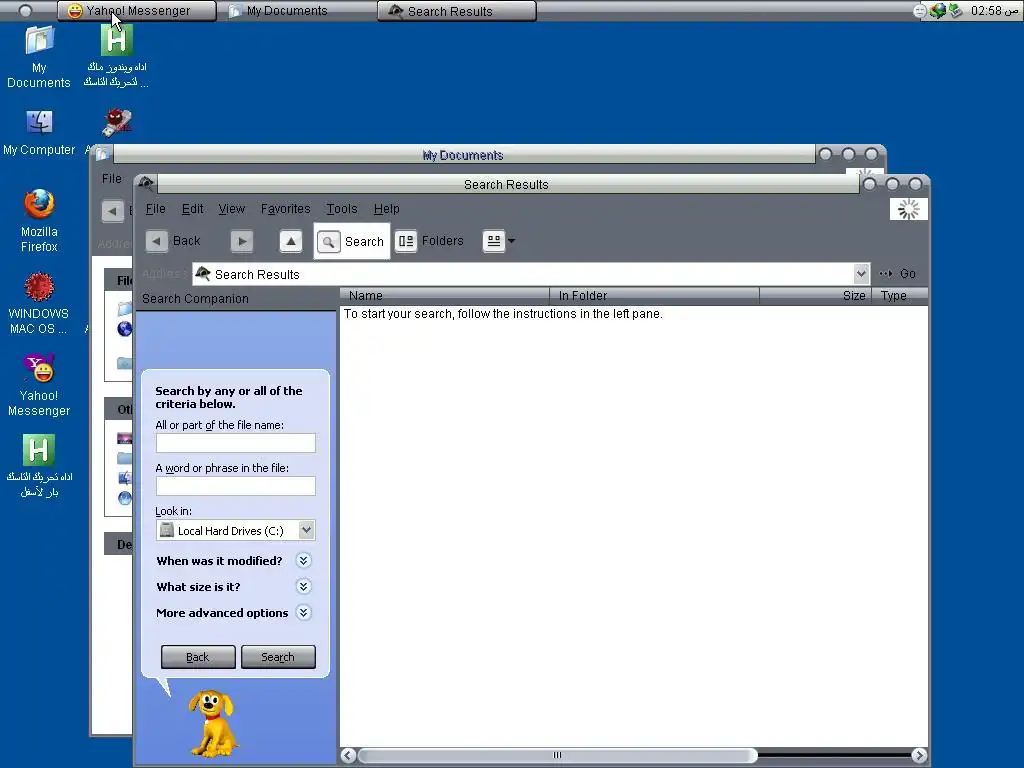Click the system tray clock

coord(994,10)
